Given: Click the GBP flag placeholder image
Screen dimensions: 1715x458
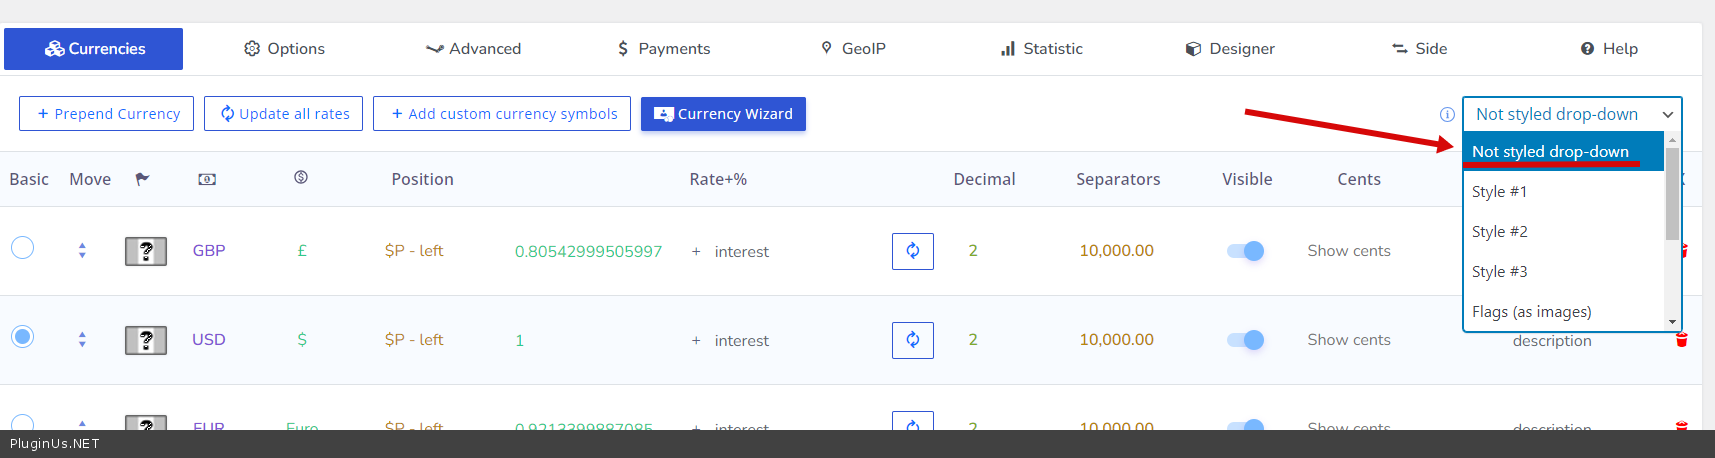Looking at the screenshot, I should point(146,251).
